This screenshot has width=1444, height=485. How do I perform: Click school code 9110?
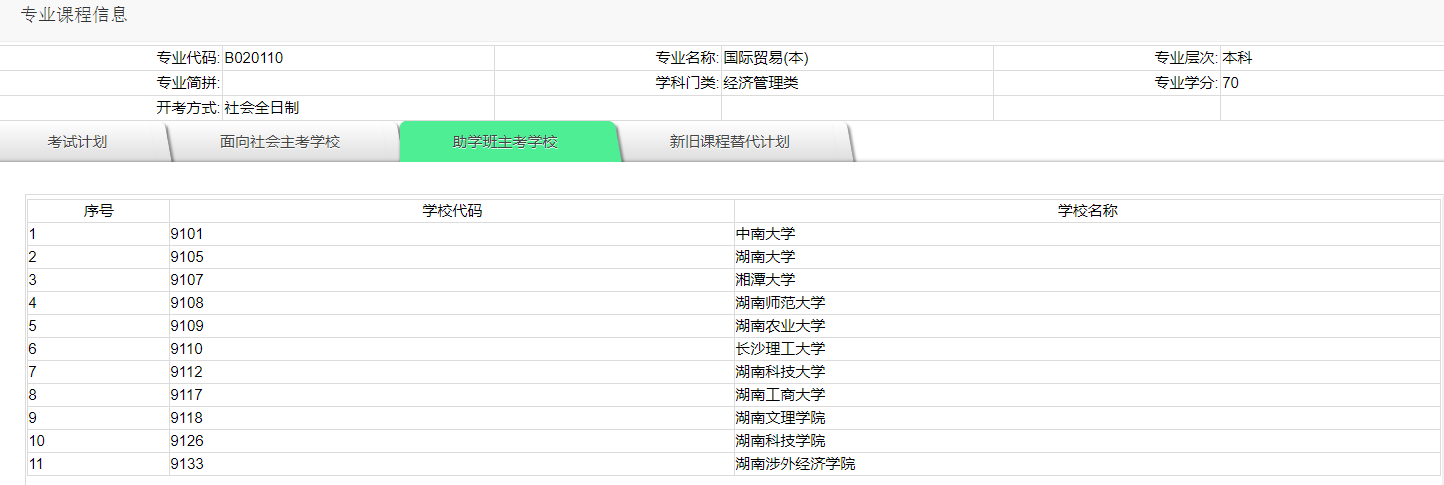click(x=187, y=349)
